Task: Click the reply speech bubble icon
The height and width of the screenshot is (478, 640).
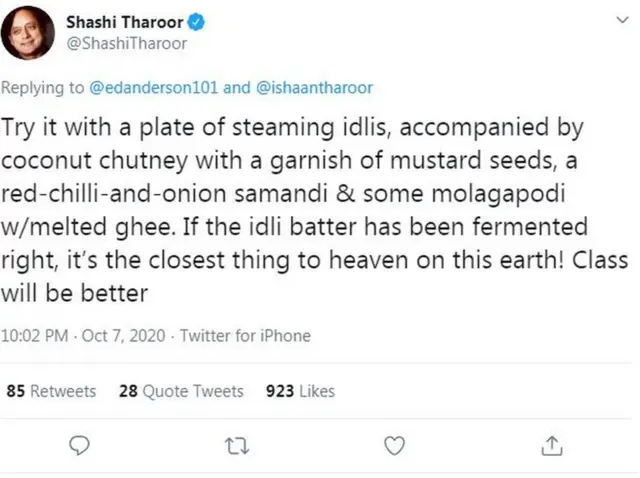Action: tap(82, 444)
